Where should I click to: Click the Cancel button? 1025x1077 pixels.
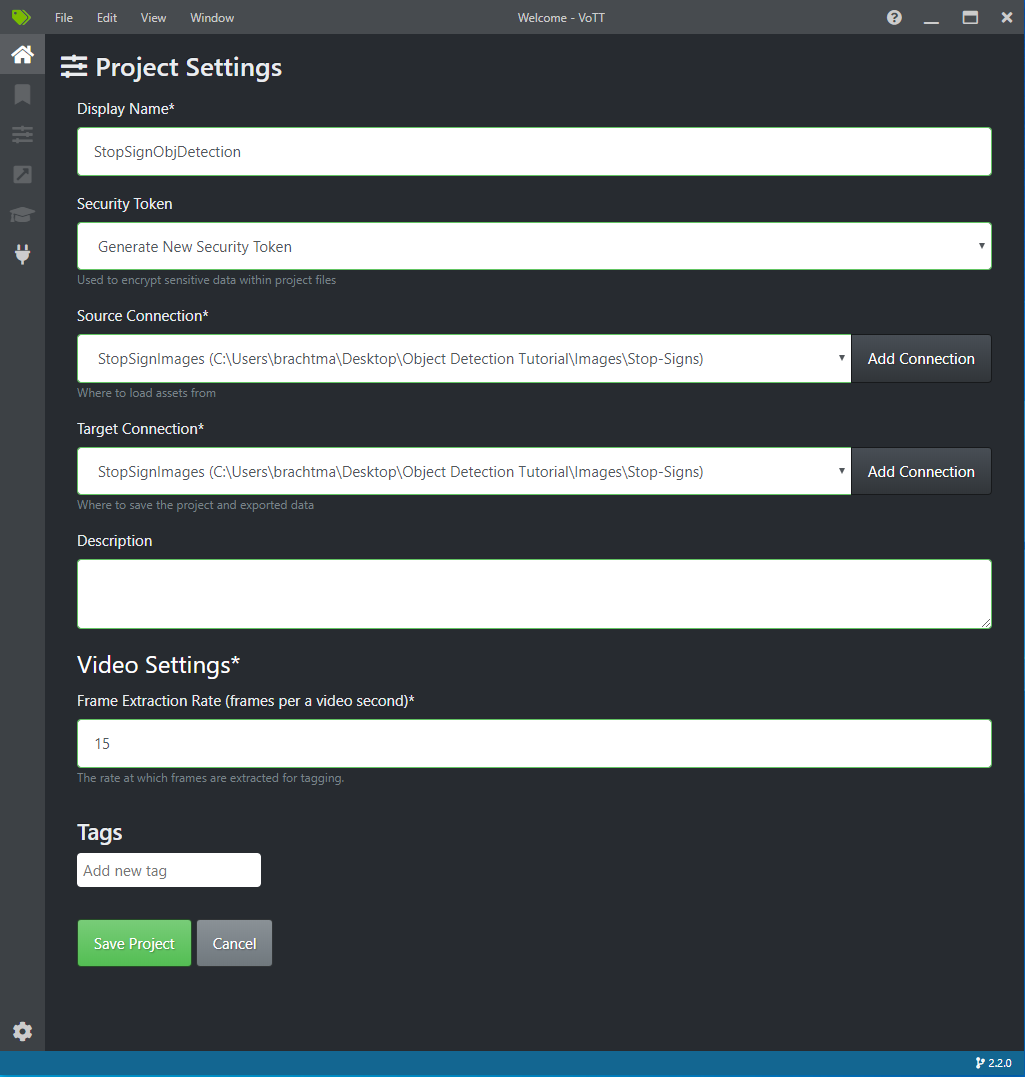pyautogui.click(x=234, y=942)
